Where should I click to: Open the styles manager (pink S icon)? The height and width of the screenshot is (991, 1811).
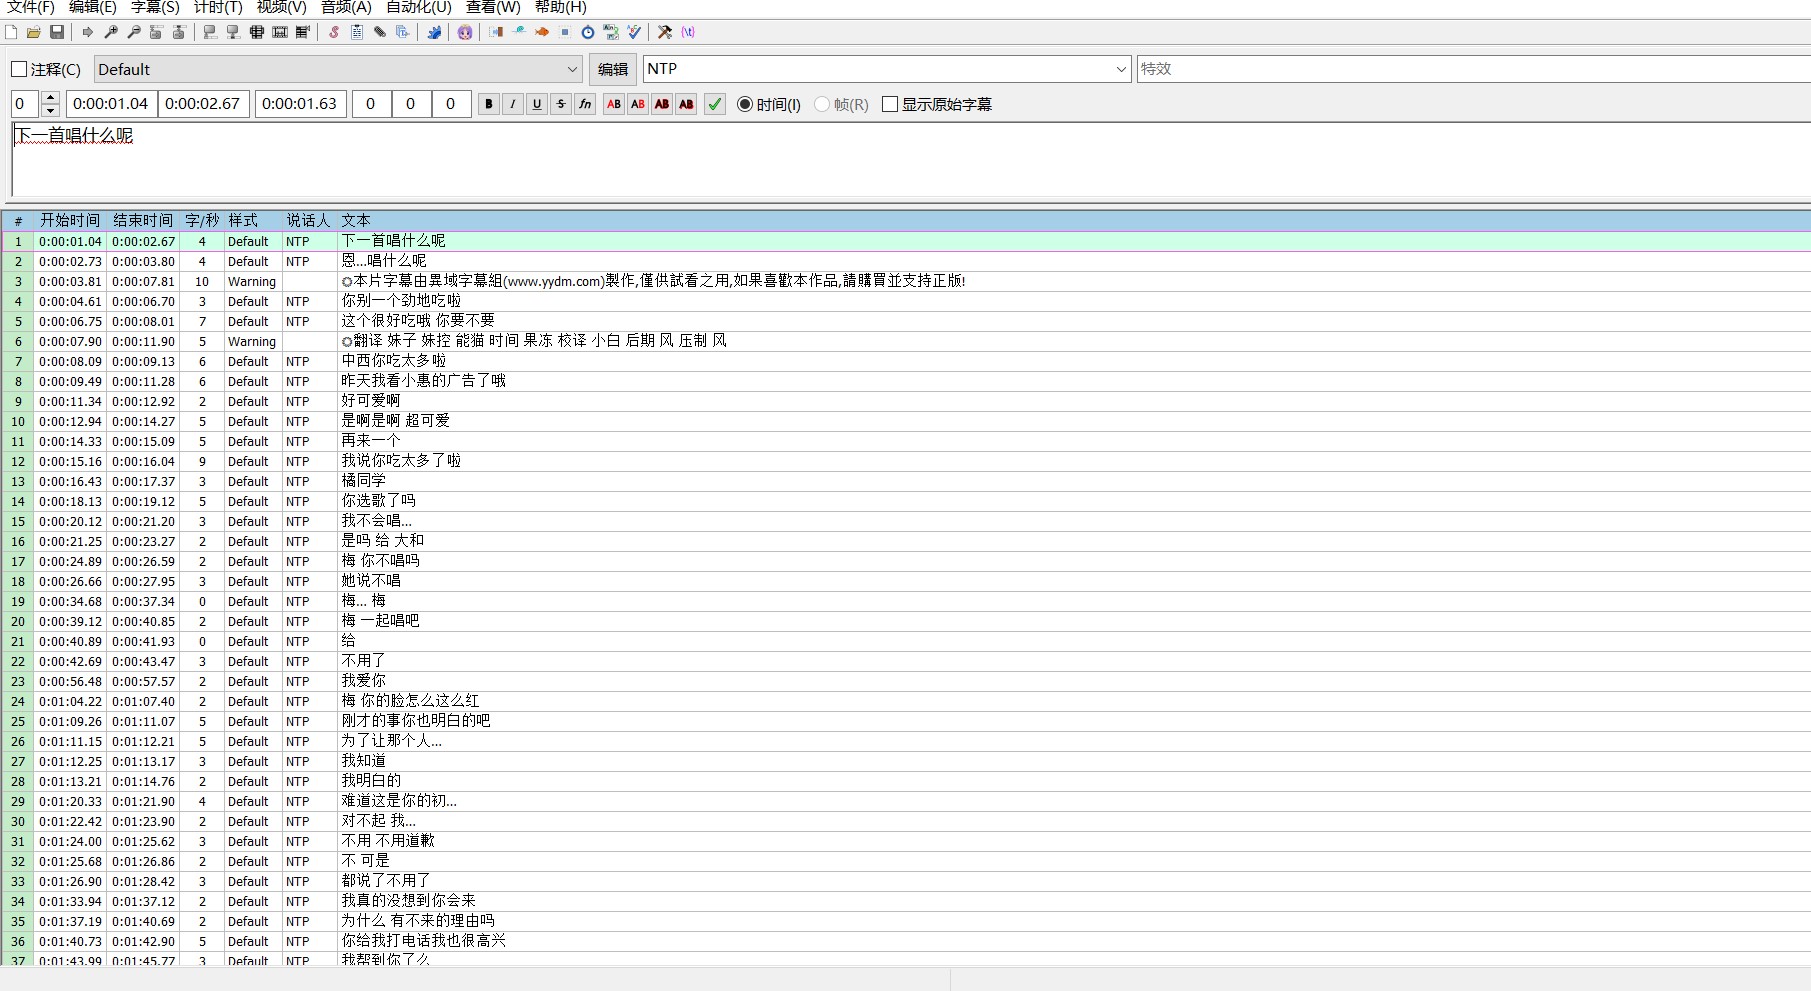coord(334,32)
